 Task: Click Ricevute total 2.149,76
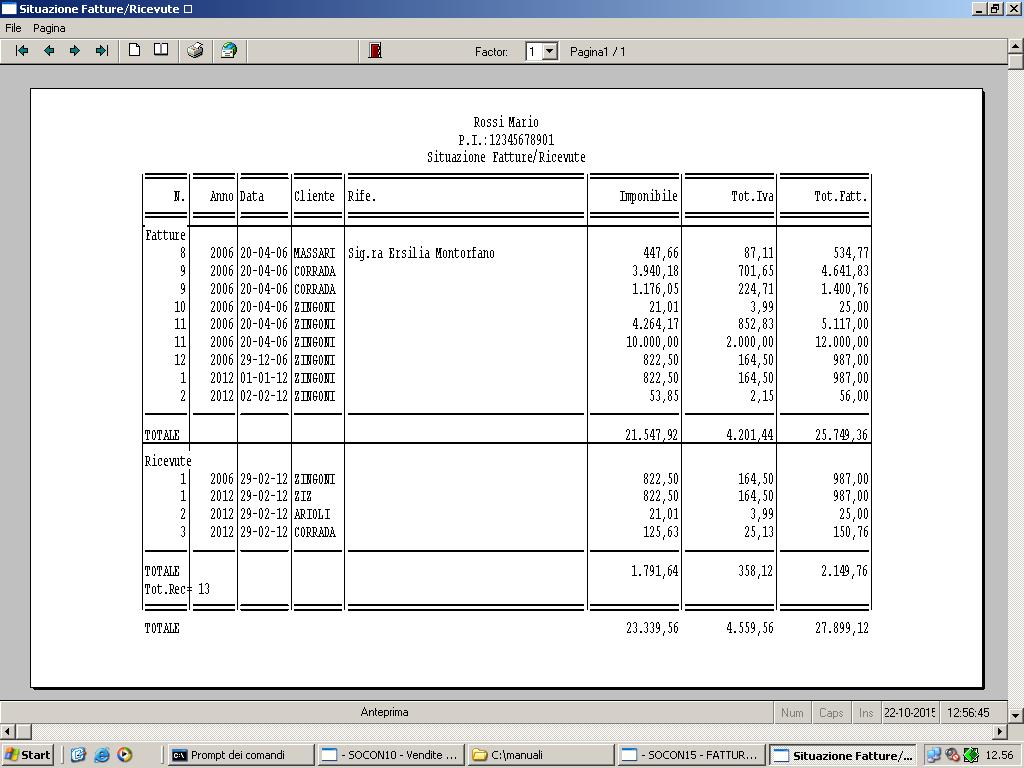(x=844, y=571)
